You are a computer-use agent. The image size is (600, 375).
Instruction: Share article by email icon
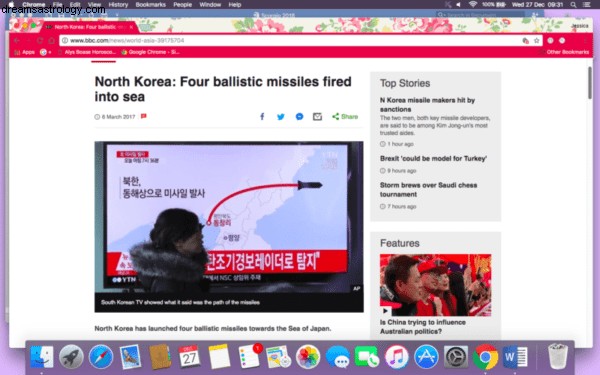coord(317,116)
